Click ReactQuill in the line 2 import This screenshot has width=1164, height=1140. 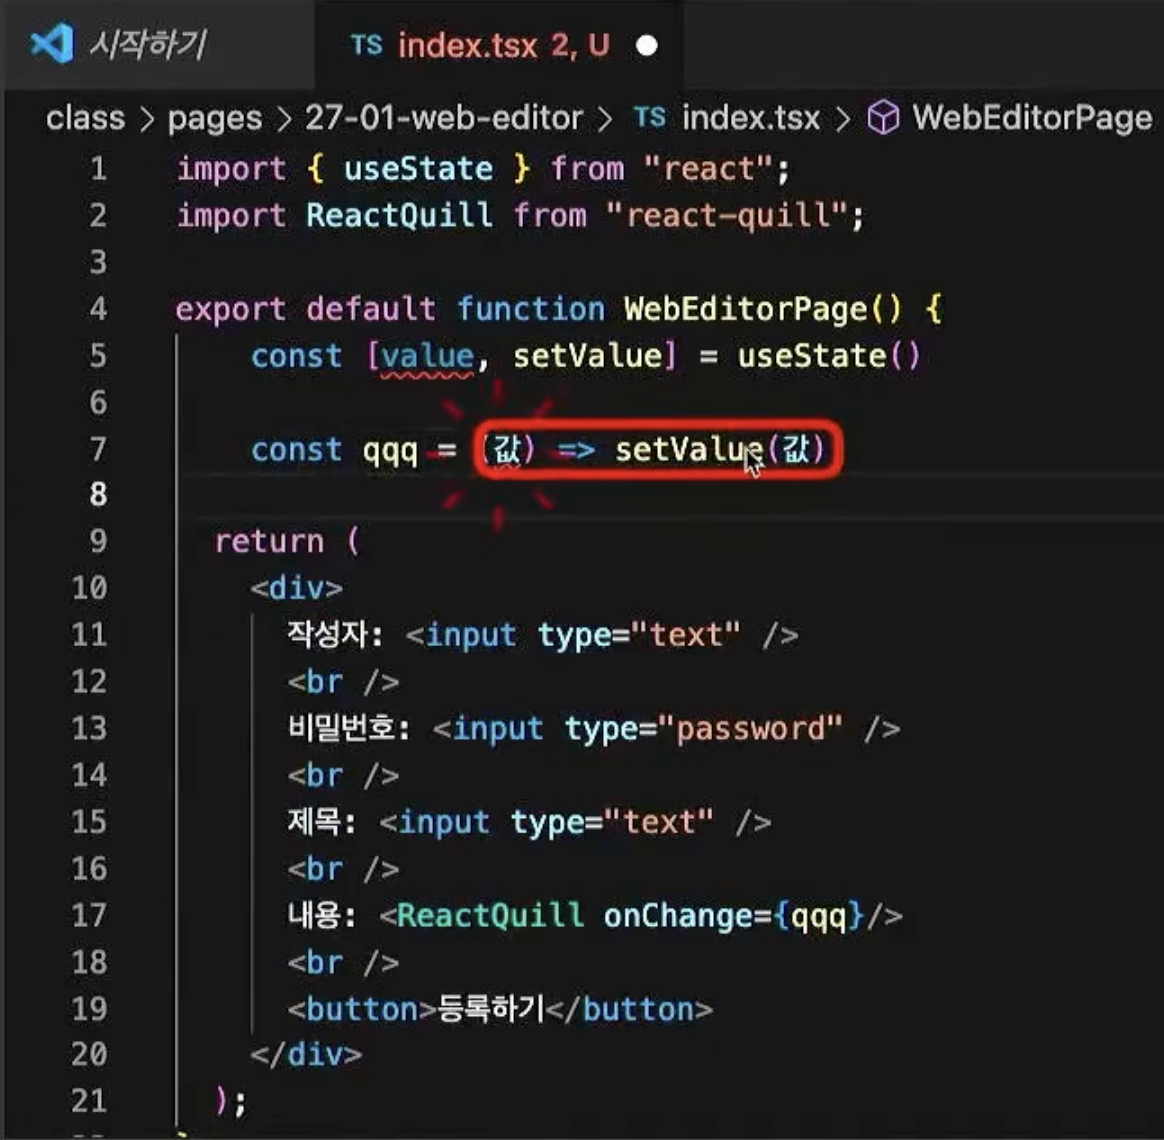399,215
